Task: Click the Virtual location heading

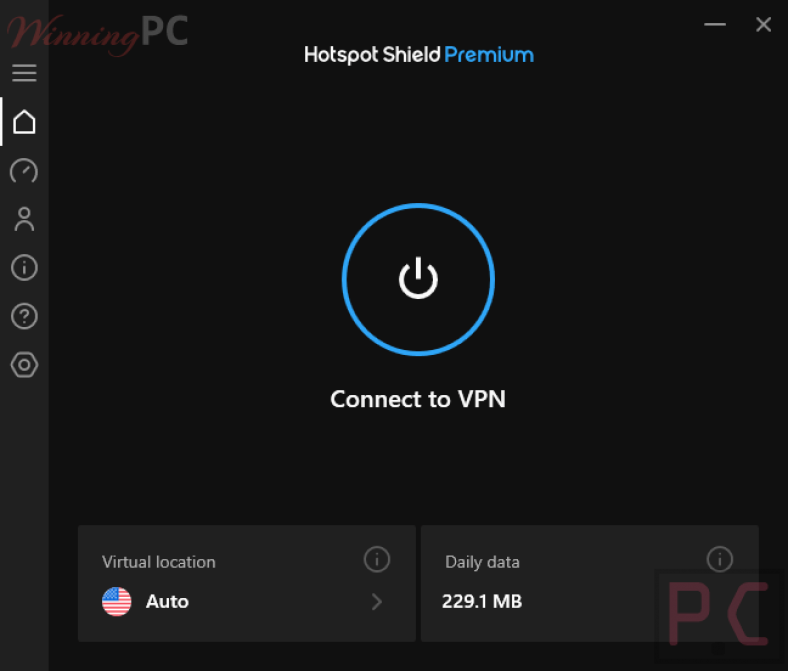Action: [x=158, y=562]
